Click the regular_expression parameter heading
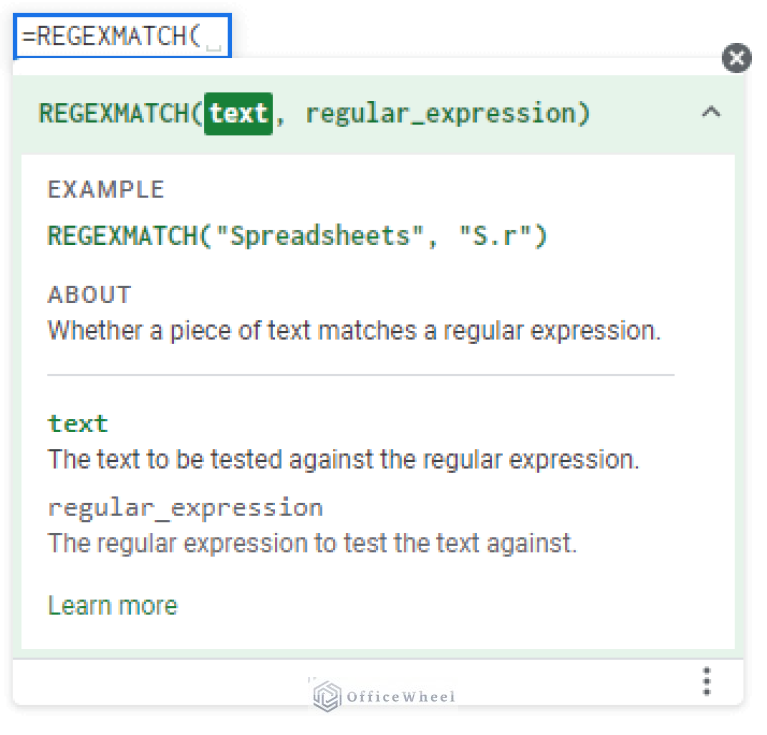Image resolution: width=767 pixels, height=735 pixels. 185,508
